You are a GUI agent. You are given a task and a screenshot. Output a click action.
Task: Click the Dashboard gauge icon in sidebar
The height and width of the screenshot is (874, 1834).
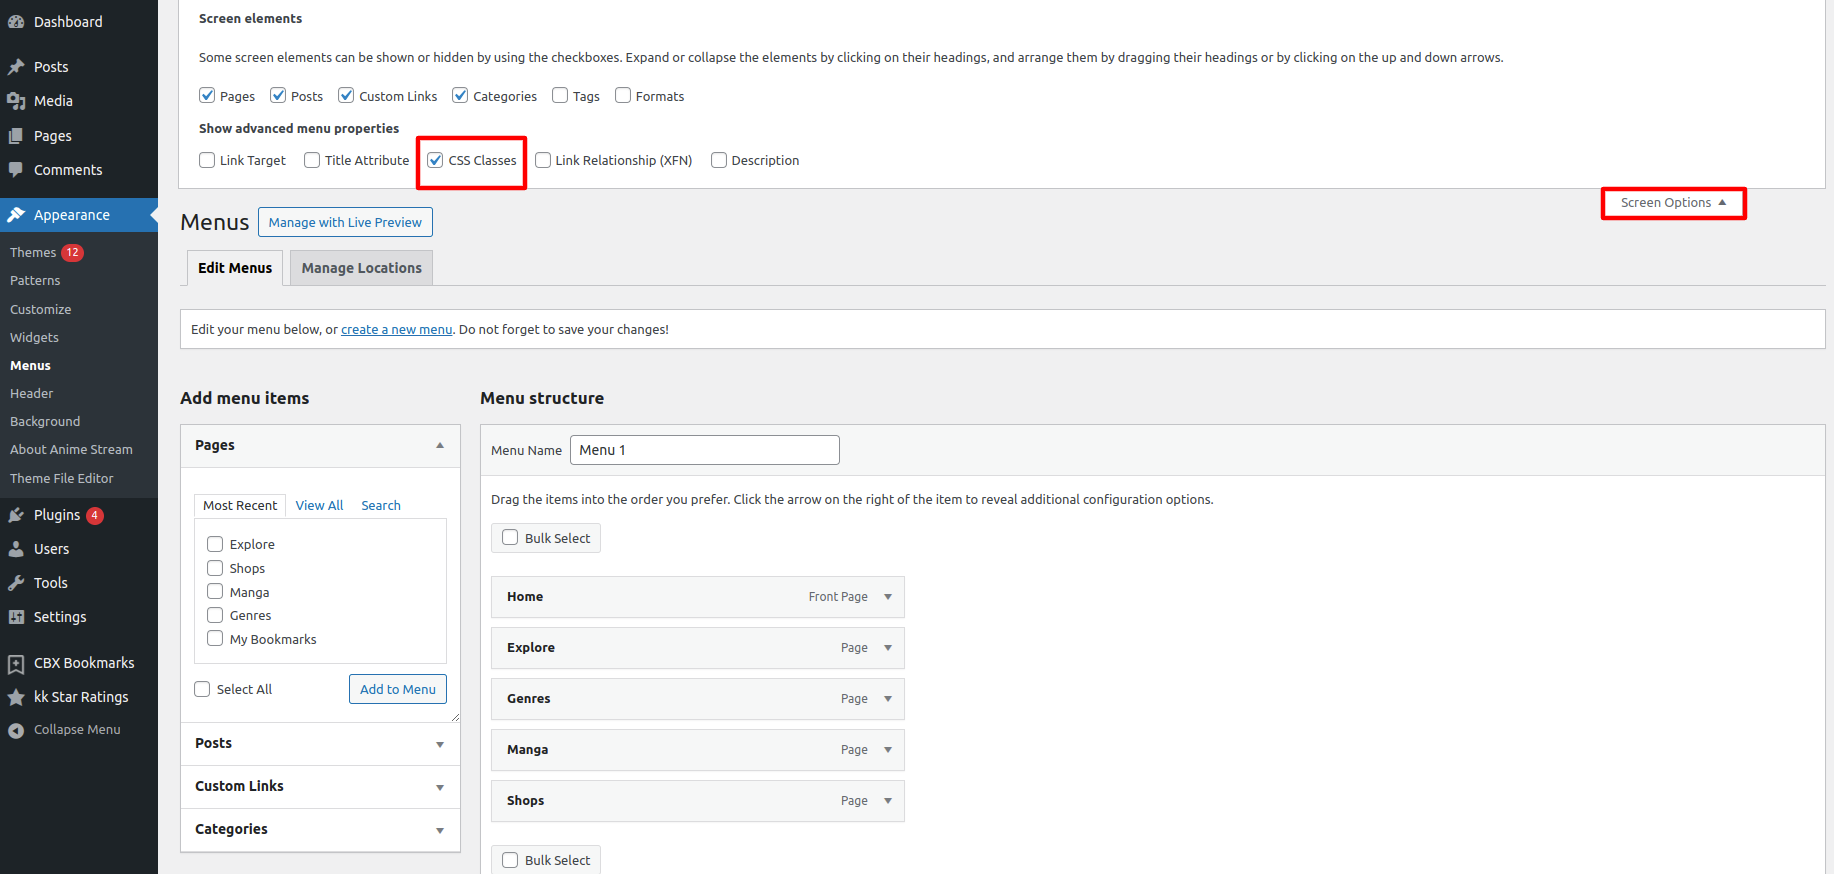[x=16, y=22]
